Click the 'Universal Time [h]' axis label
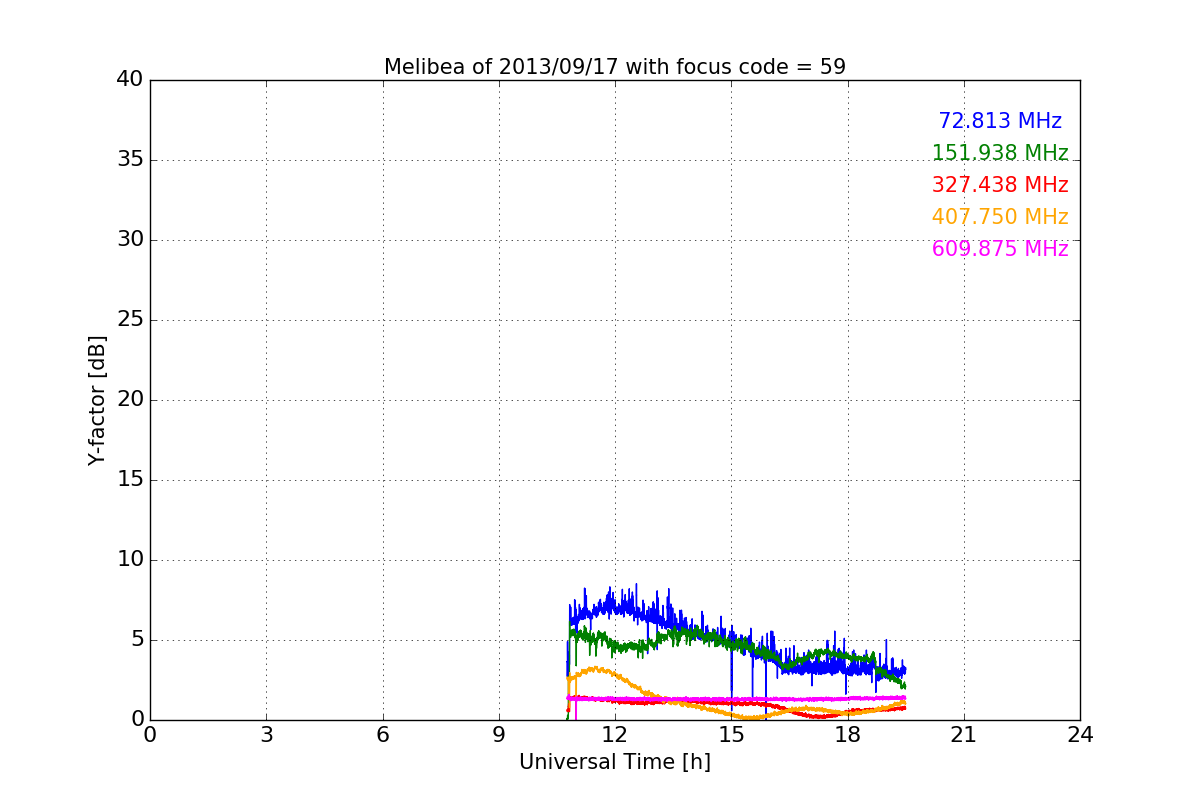This screenshot has height=800, width=1200. click(615, 762)
